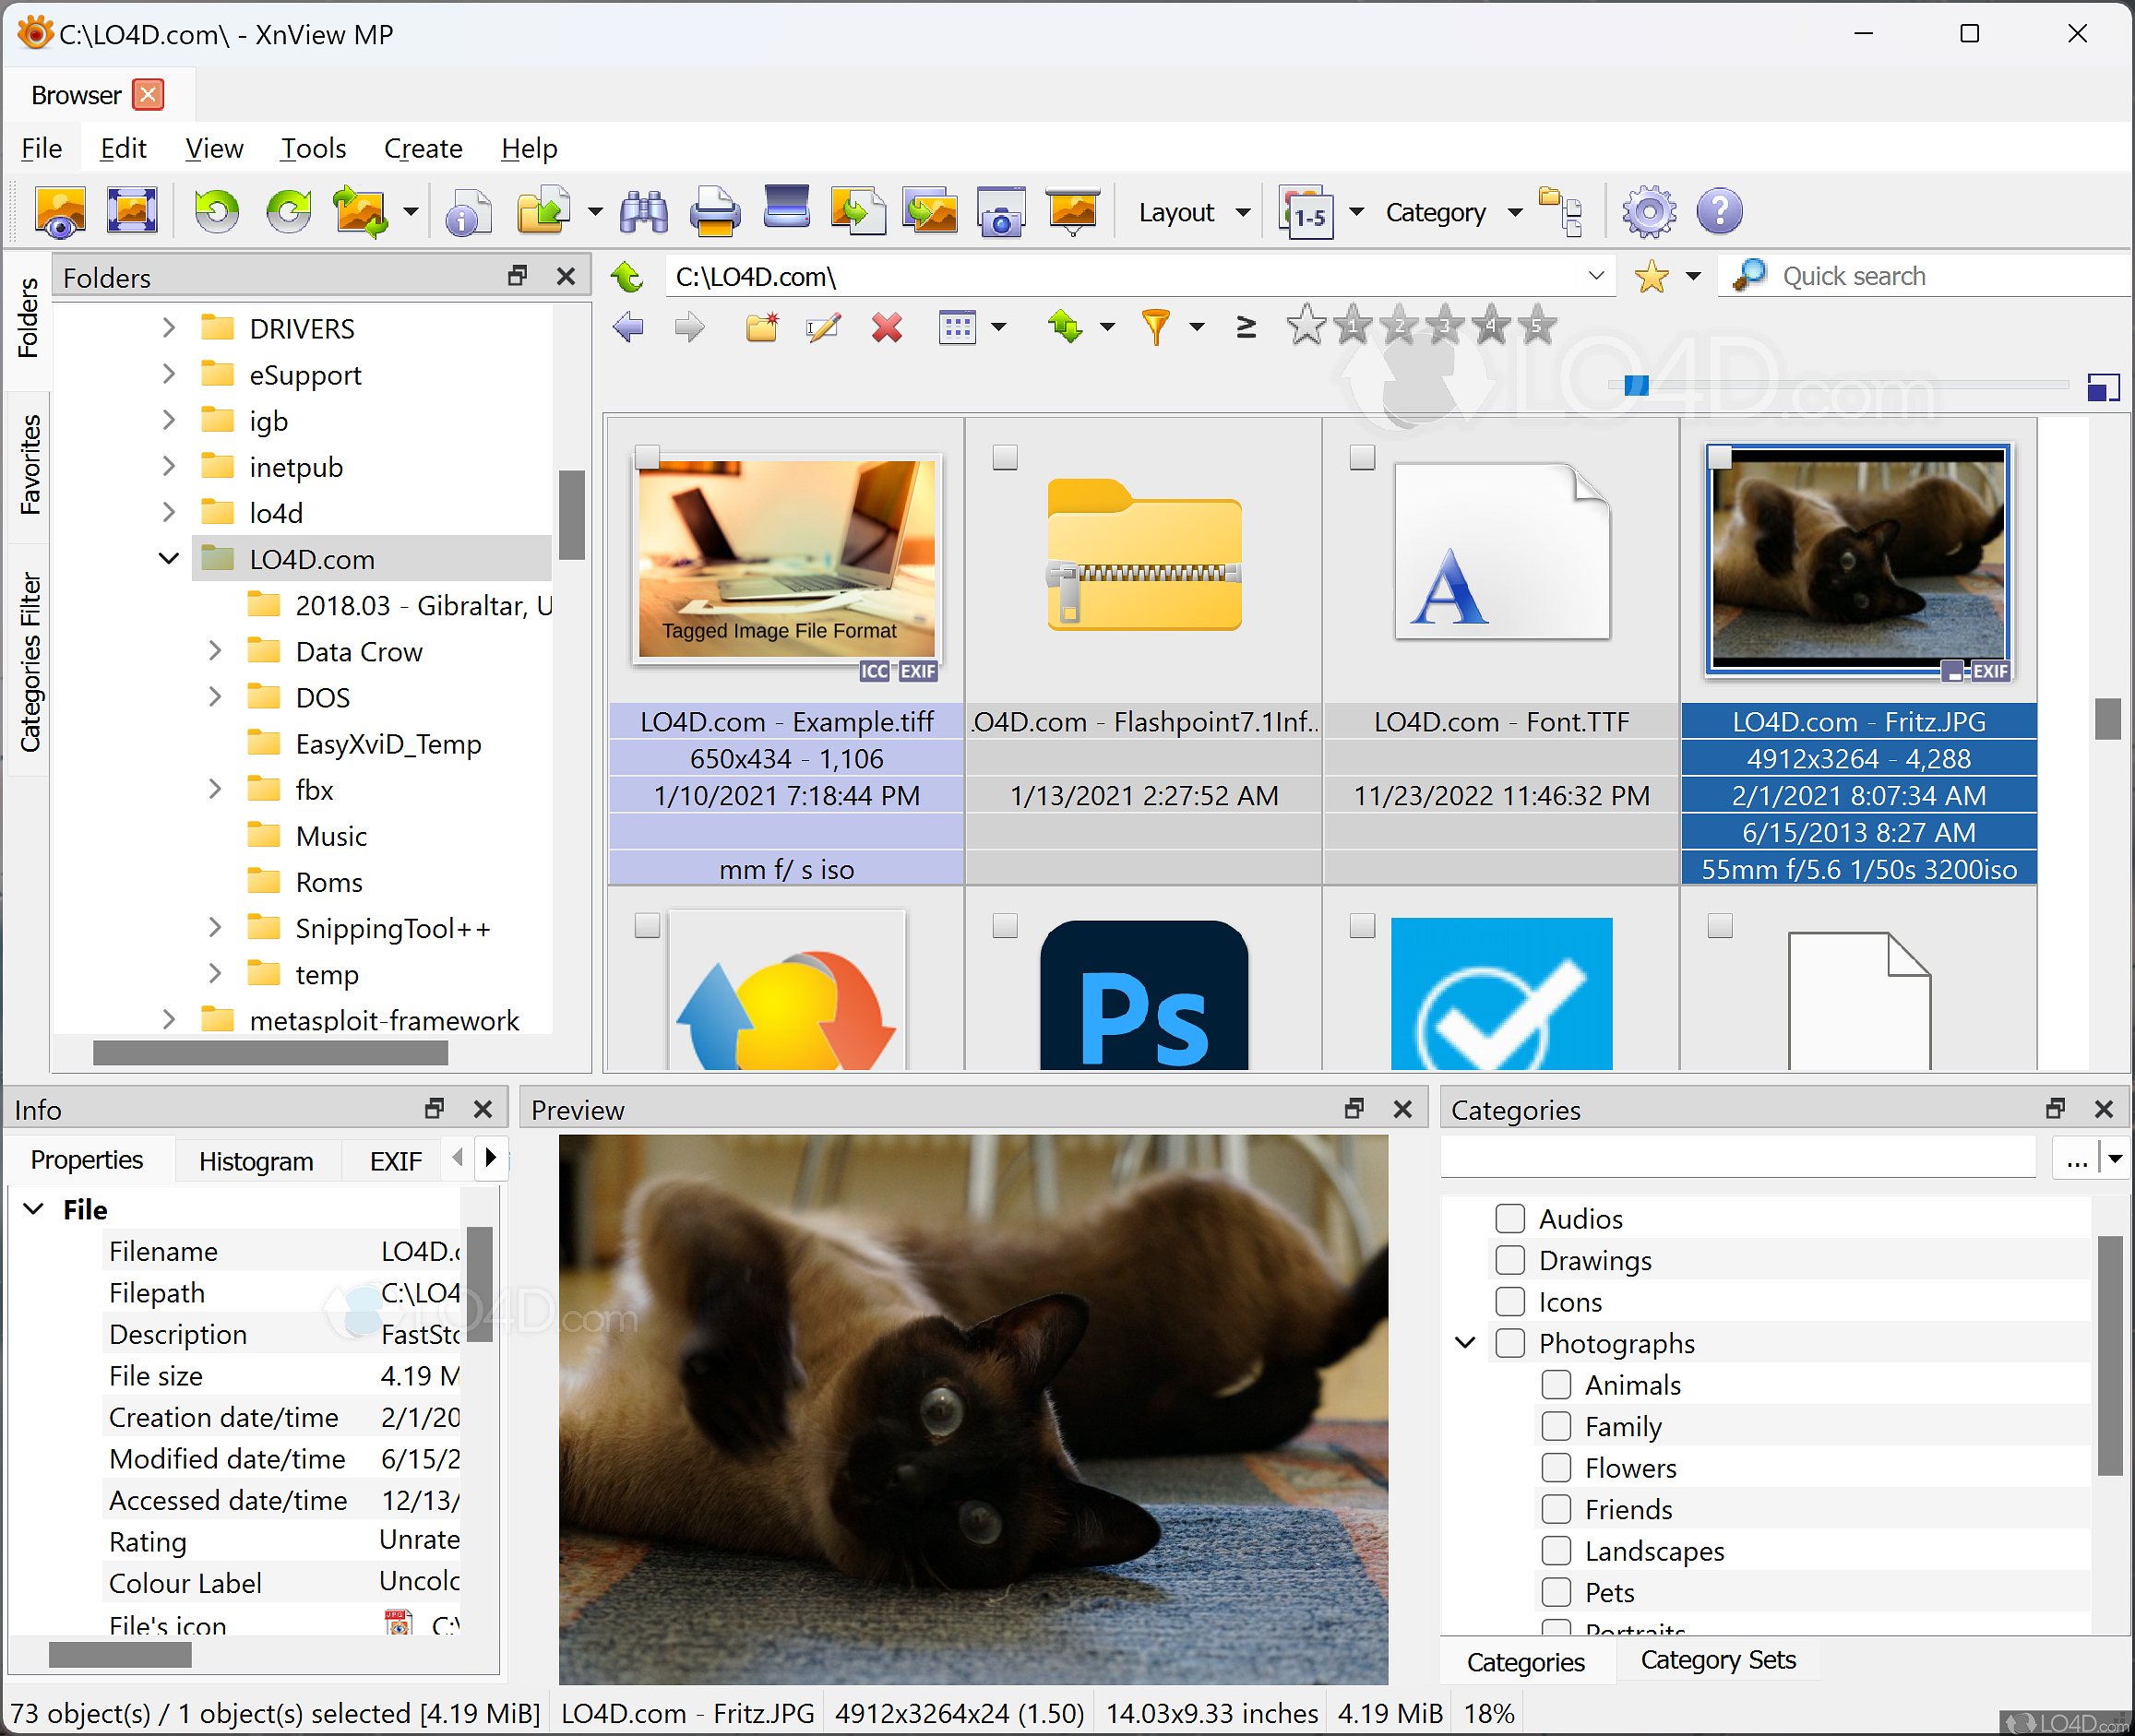Open the Browser mode toolbar icon
2135x1736 pixels.
[60, 212]
